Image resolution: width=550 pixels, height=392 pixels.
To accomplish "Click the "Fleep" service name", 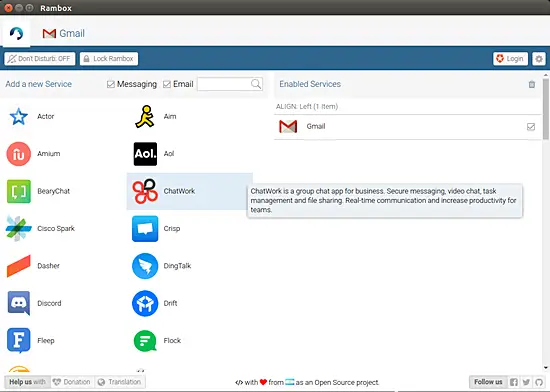I will (46, 340).
